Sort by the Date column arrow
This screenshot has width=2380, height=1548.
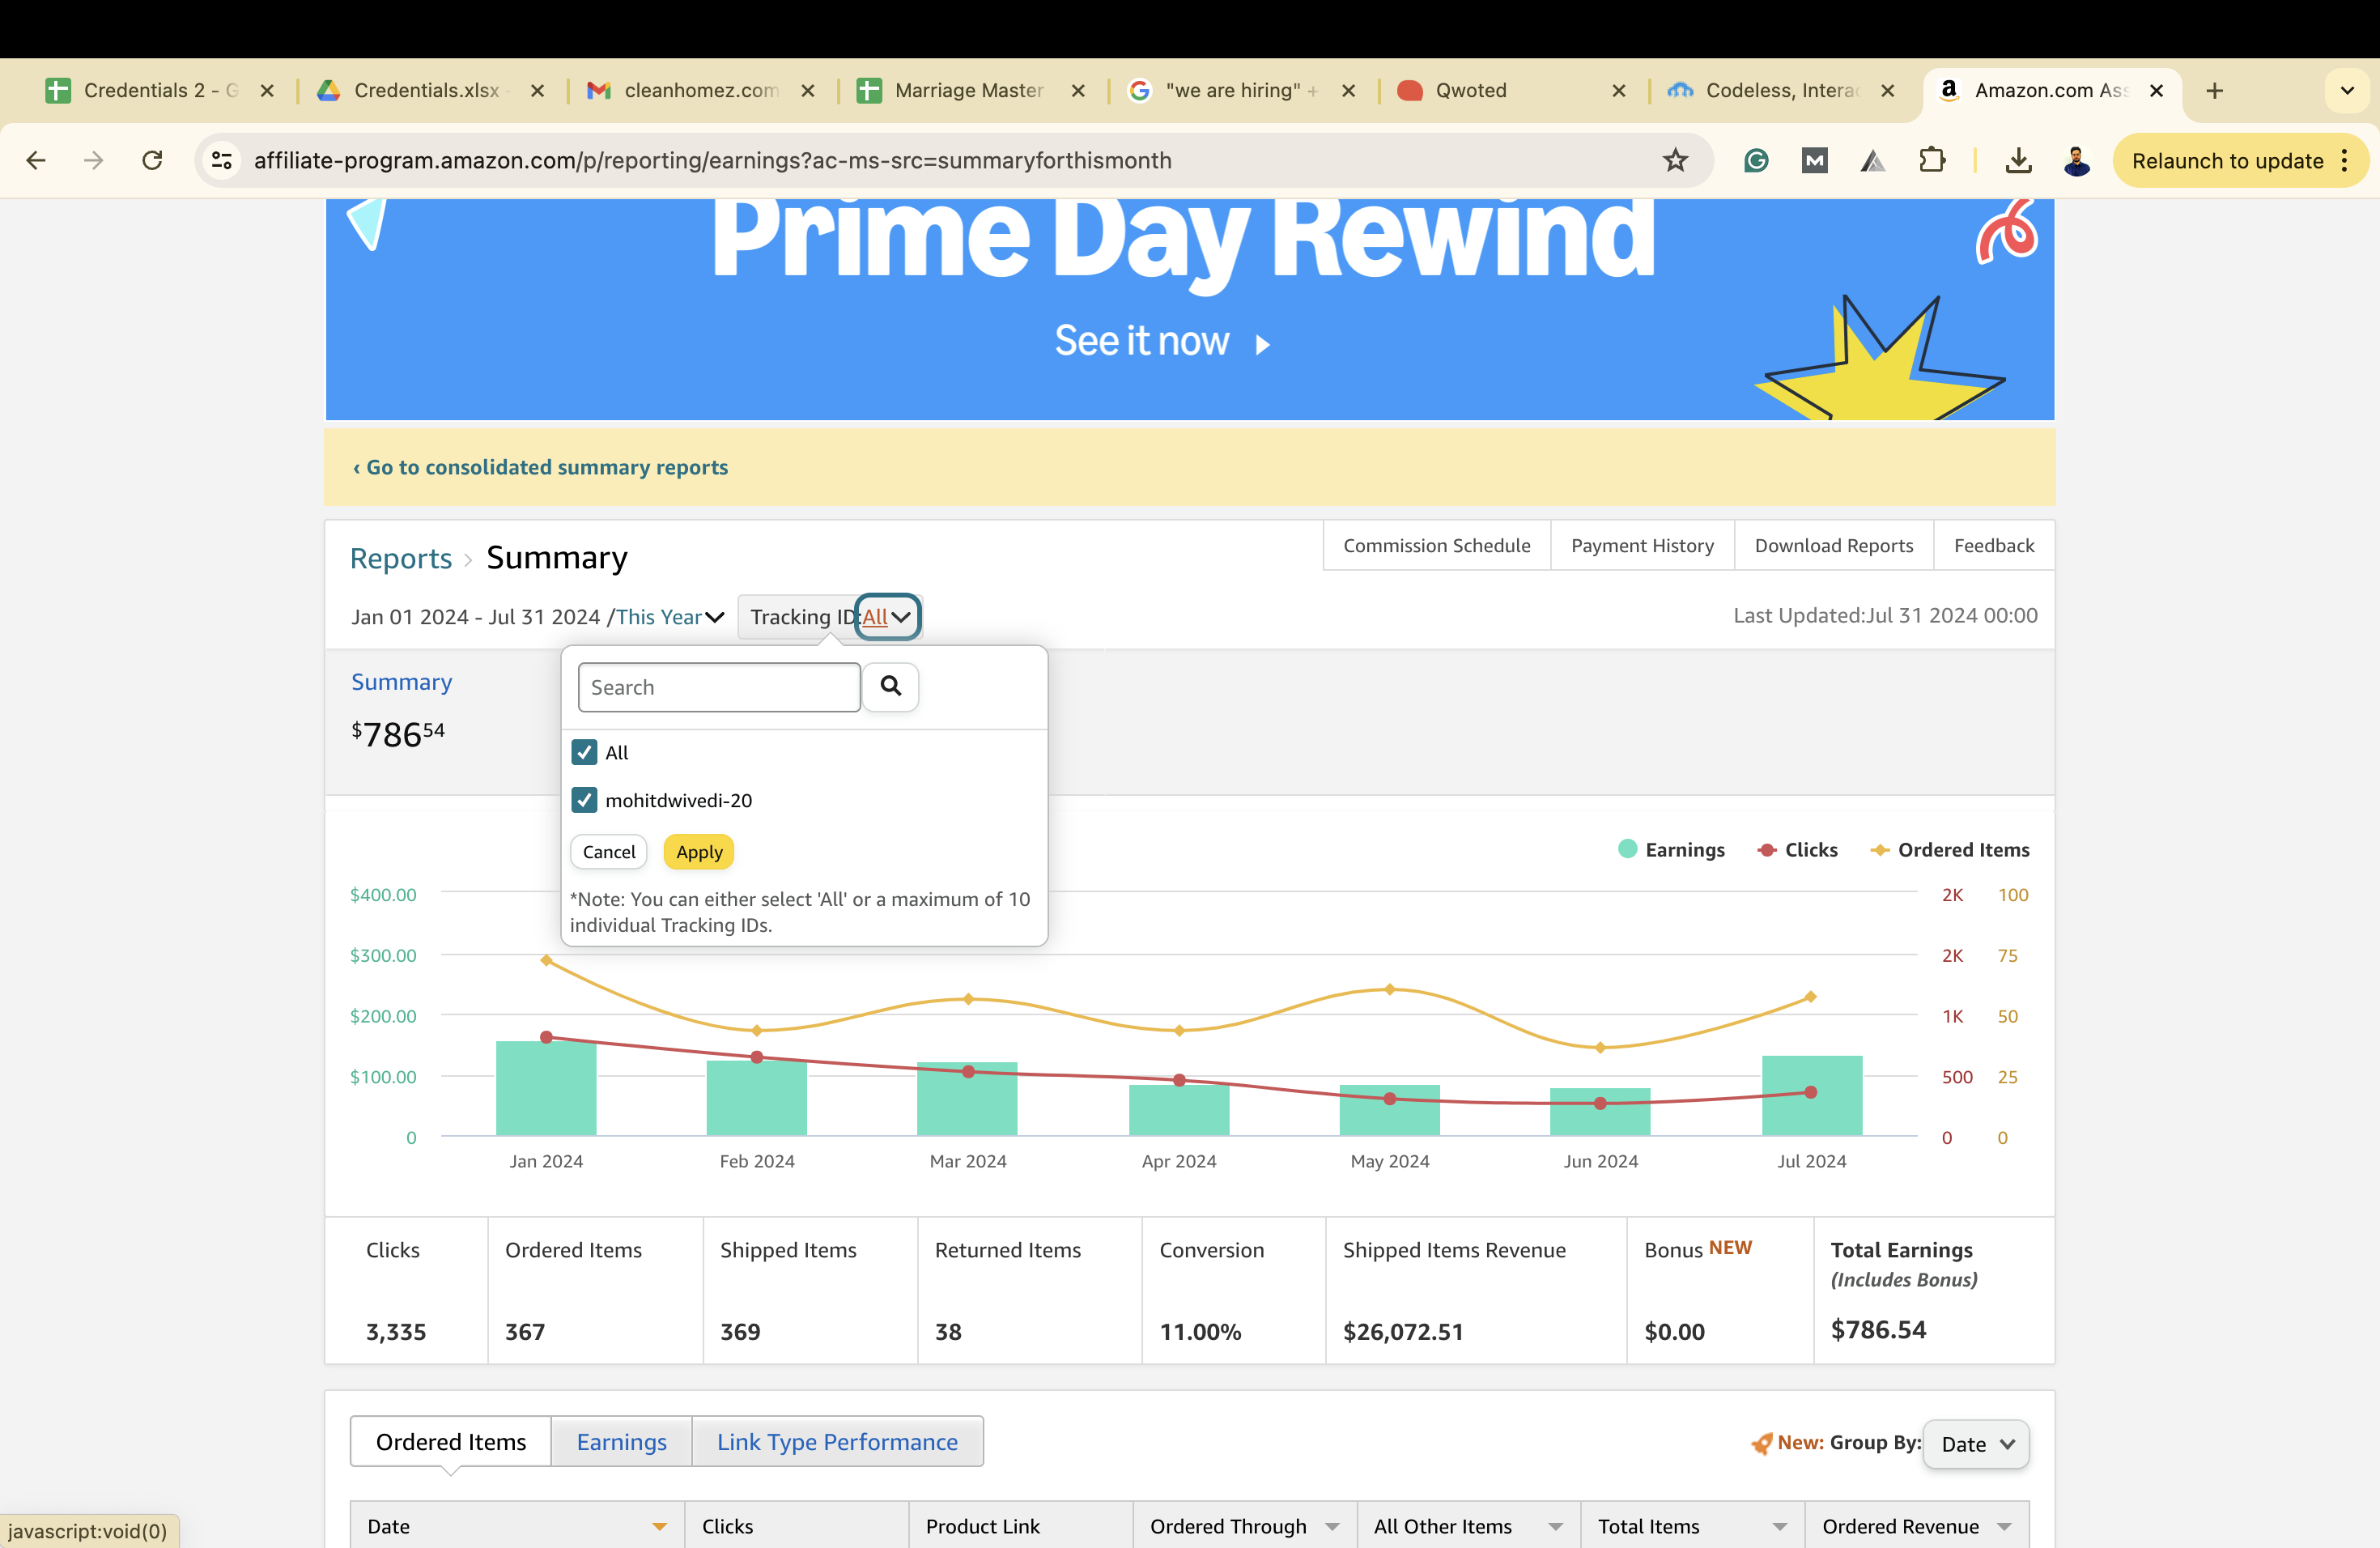pyautogui.click(x=659, y=1526)
